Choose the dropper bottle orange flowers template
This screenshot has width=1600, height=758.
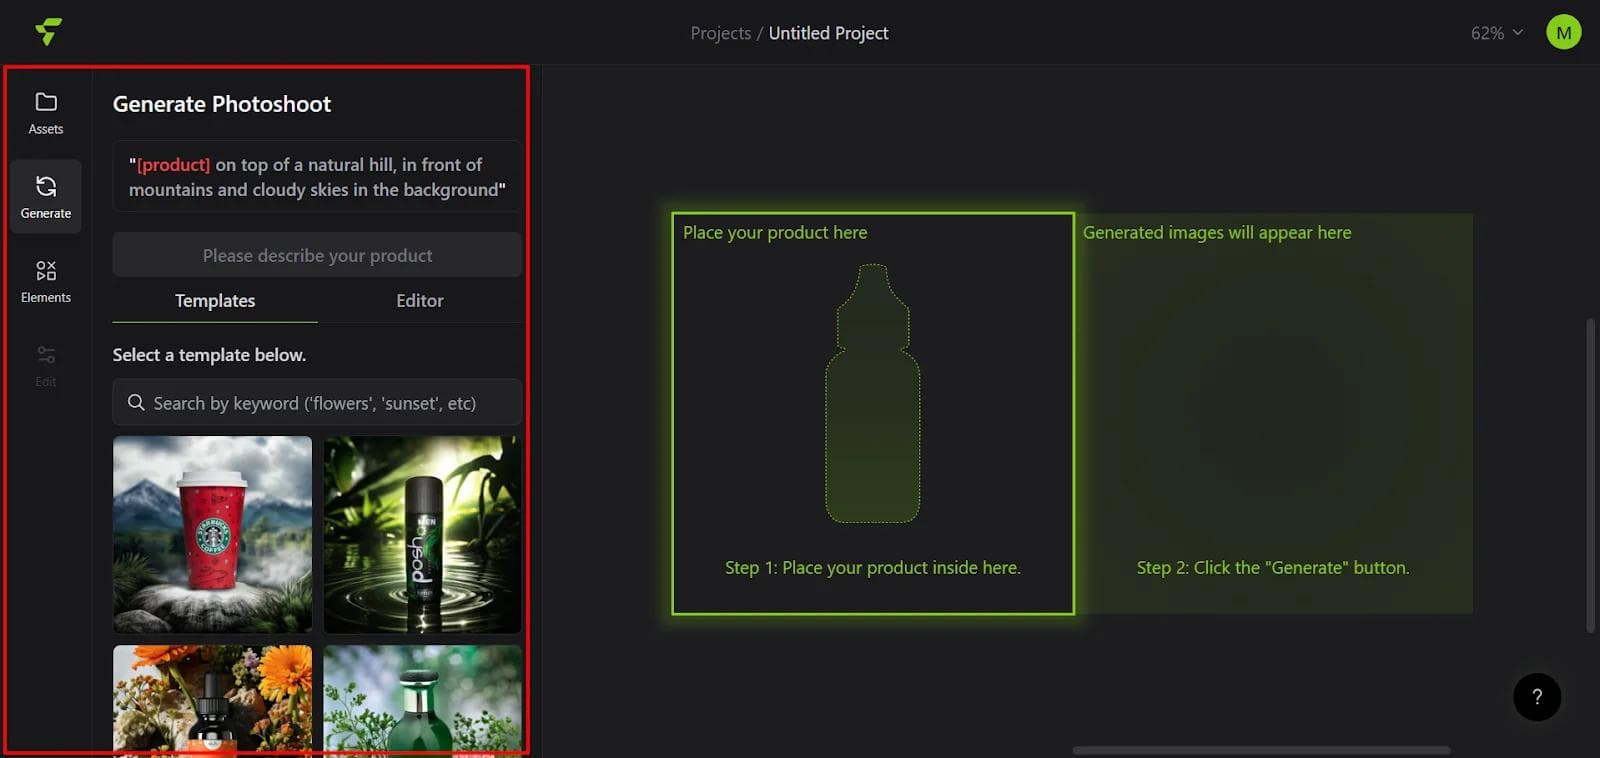(212, 698)
